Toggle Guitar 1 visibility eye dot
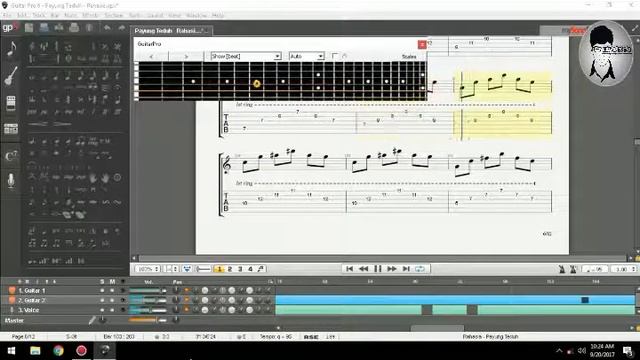 (x=122, y=291)
